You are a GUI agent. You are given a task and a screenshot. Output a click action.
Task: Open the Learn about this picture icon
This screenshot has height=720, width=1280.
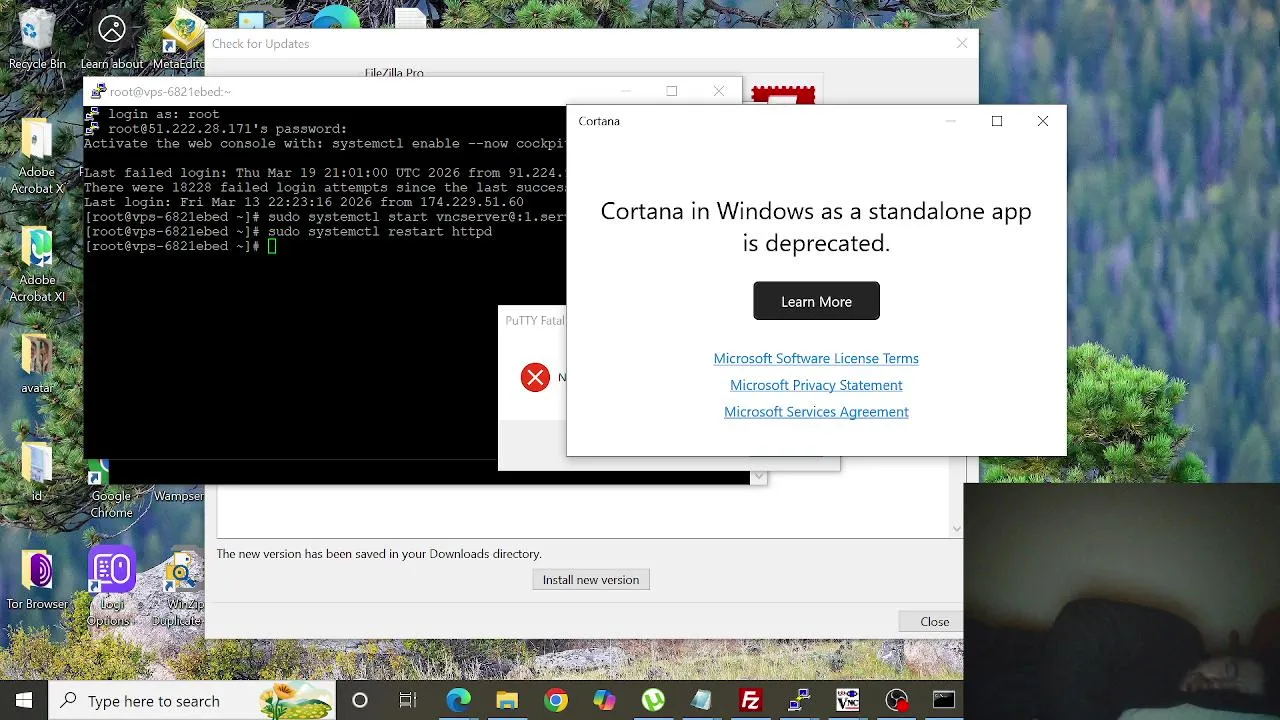point(111,38)
